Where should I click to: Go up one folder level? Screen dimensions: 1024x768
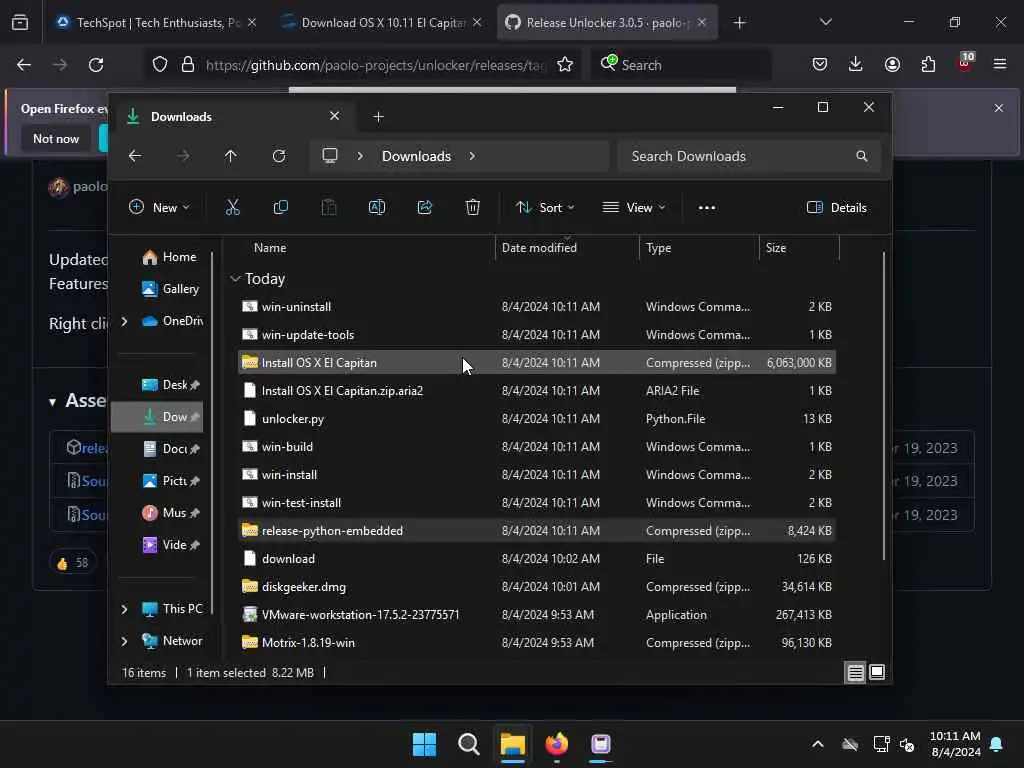click(231, 156)
